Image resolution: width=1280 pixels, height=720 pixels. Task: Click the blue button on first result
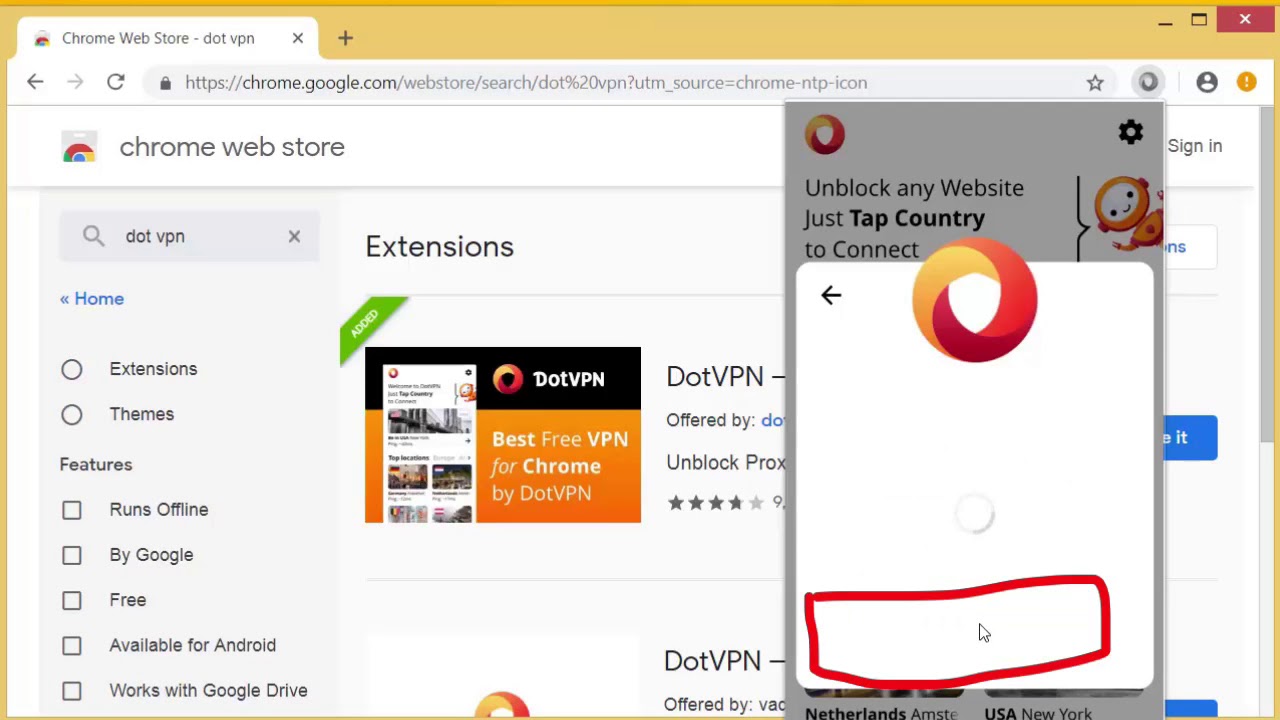pyautogui.click(x=1190, y=438)
